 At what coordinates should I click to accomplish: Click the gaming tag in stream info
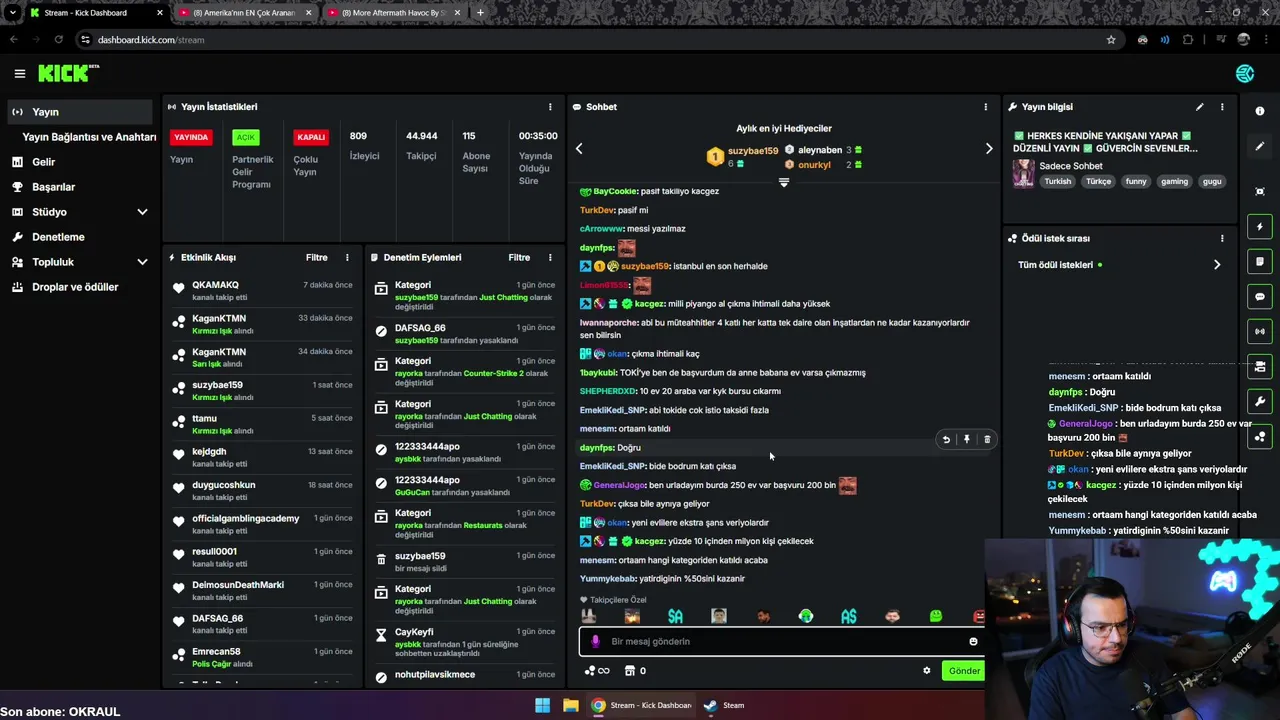coord(1174,182)
